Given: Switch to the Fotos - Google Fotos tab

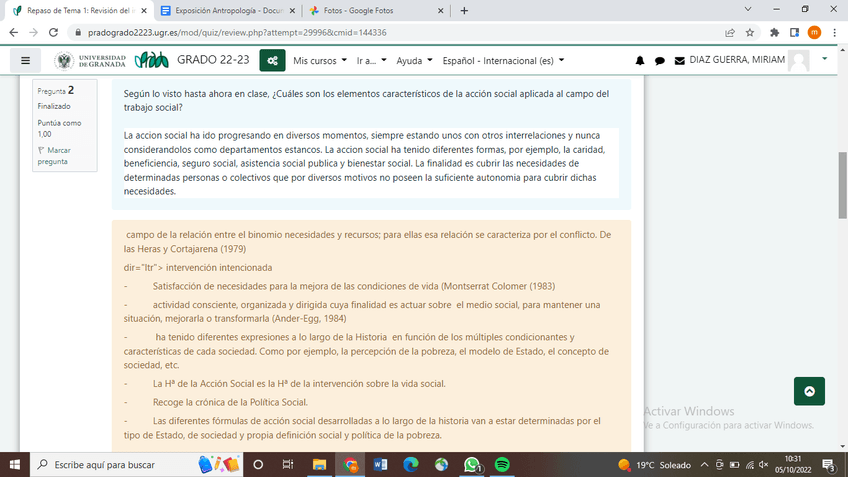Looking at the screenshot, I should [376, 10].
